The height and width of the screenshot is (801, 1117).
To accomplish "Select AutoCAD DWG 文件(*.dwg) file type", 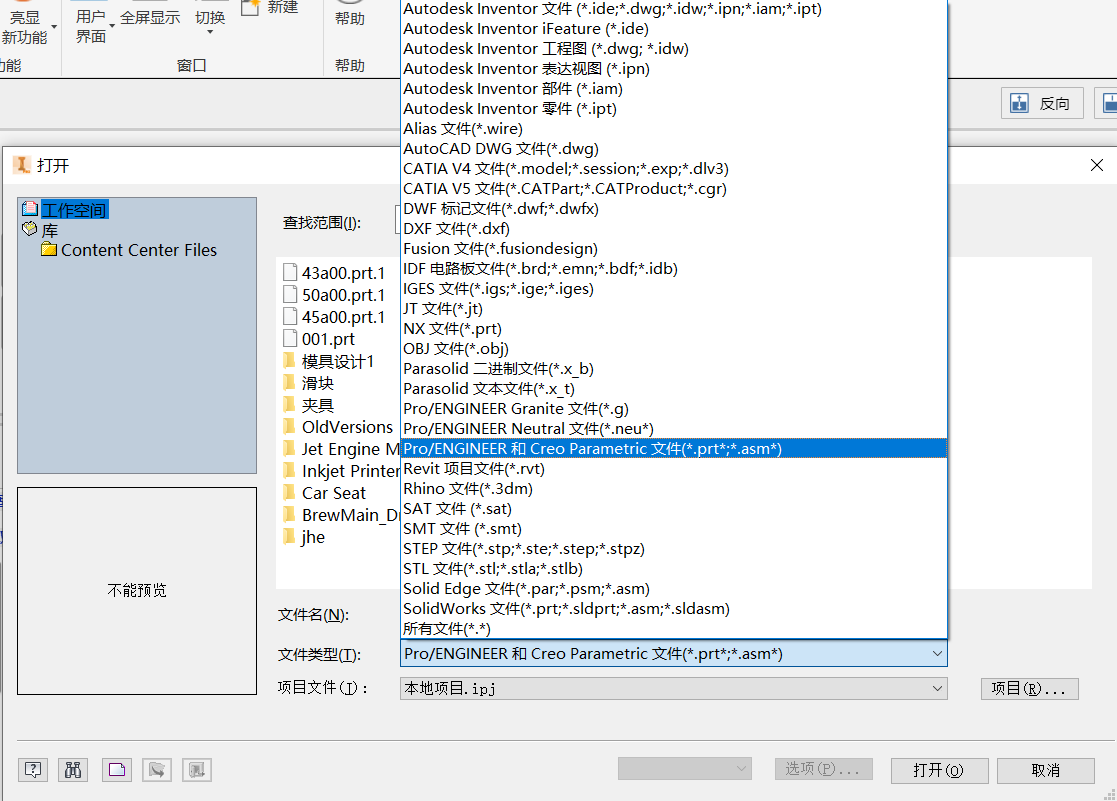I will click(x=674, y=148).
